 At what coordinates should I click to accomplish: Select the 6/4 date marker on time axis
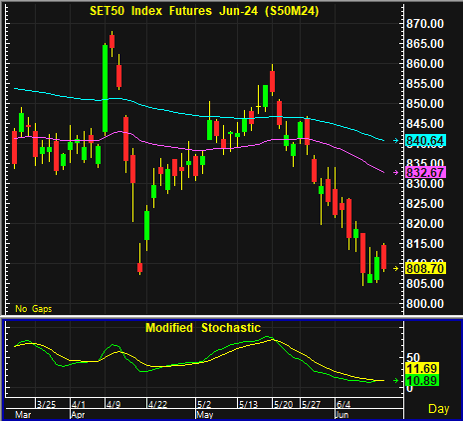343,404
